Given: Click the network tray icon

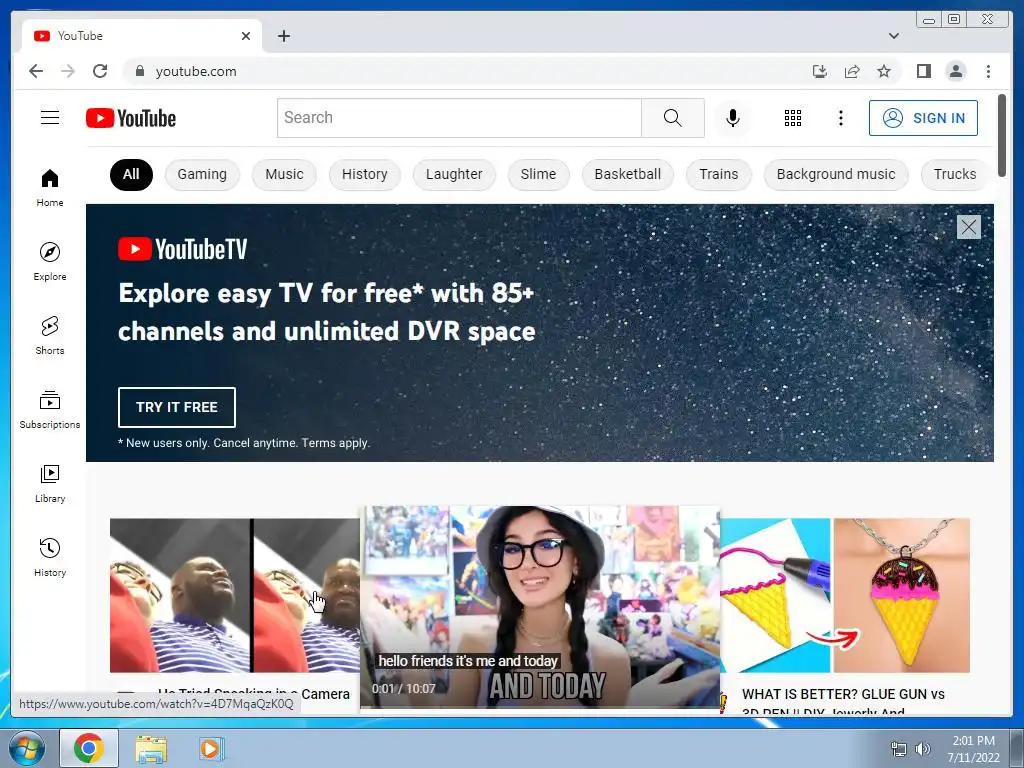Looking at the screenshot, I should pyautogui.click(x=899, y=749).
